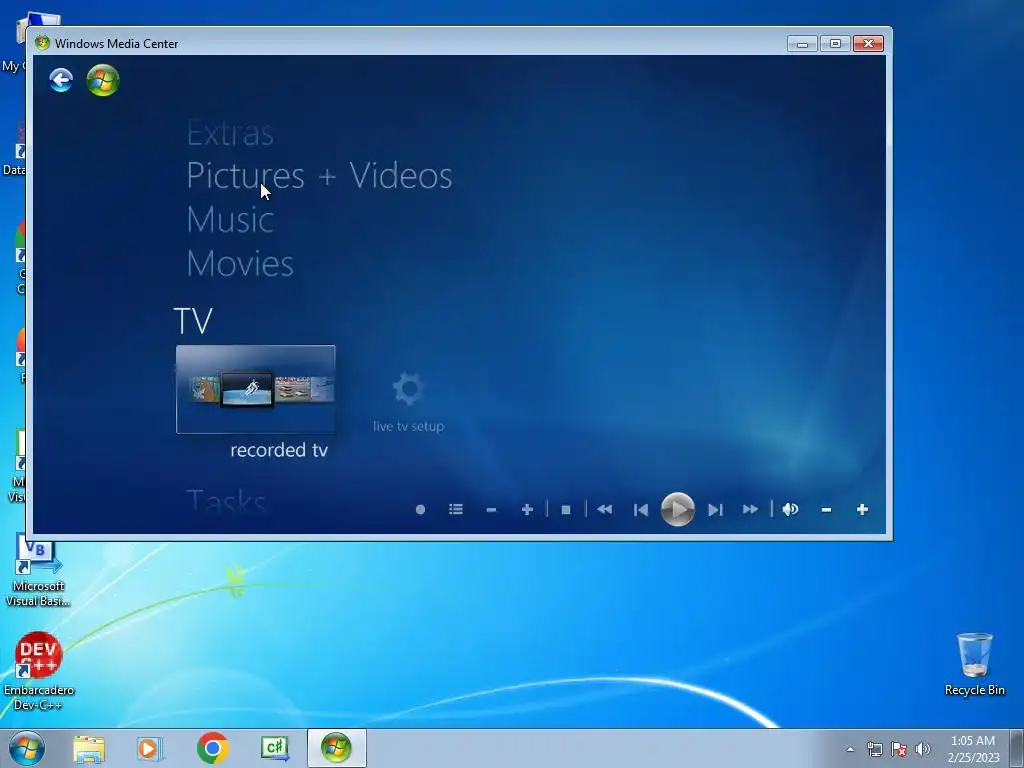The width and height of the screenshot is (1024, 768).
Task: Open Google Chrome from the taskbar
Action: [212, 748]
